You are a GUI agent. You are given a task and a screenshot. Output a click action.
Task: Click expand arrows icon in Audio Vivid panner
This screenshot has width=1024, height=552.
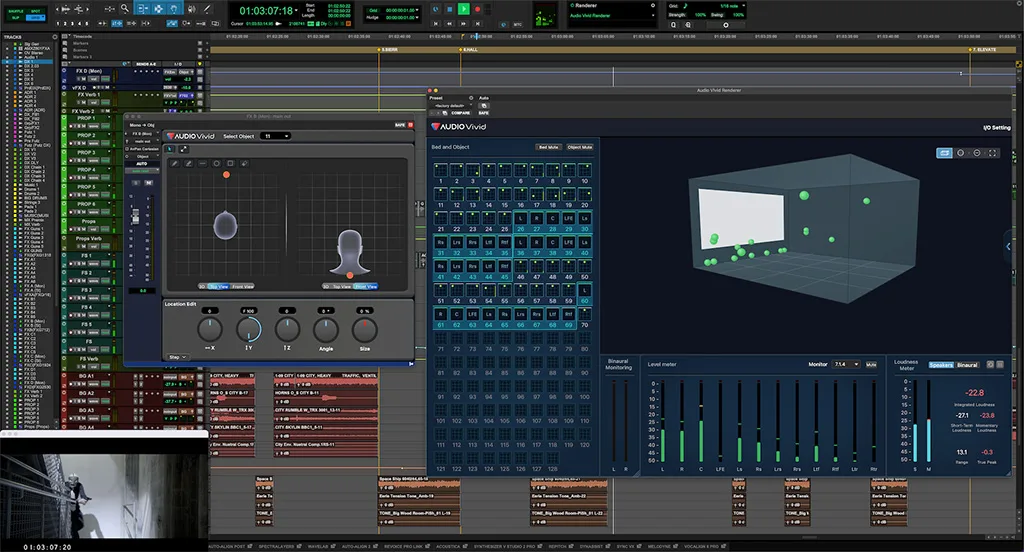pos(184,149)
